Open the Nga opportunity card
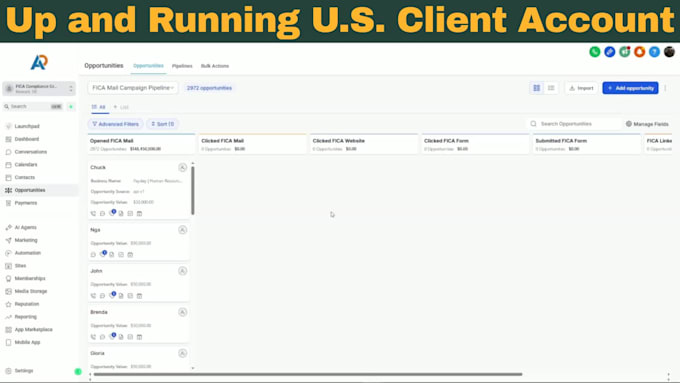680x383 pixels. (x=138, y=242)
